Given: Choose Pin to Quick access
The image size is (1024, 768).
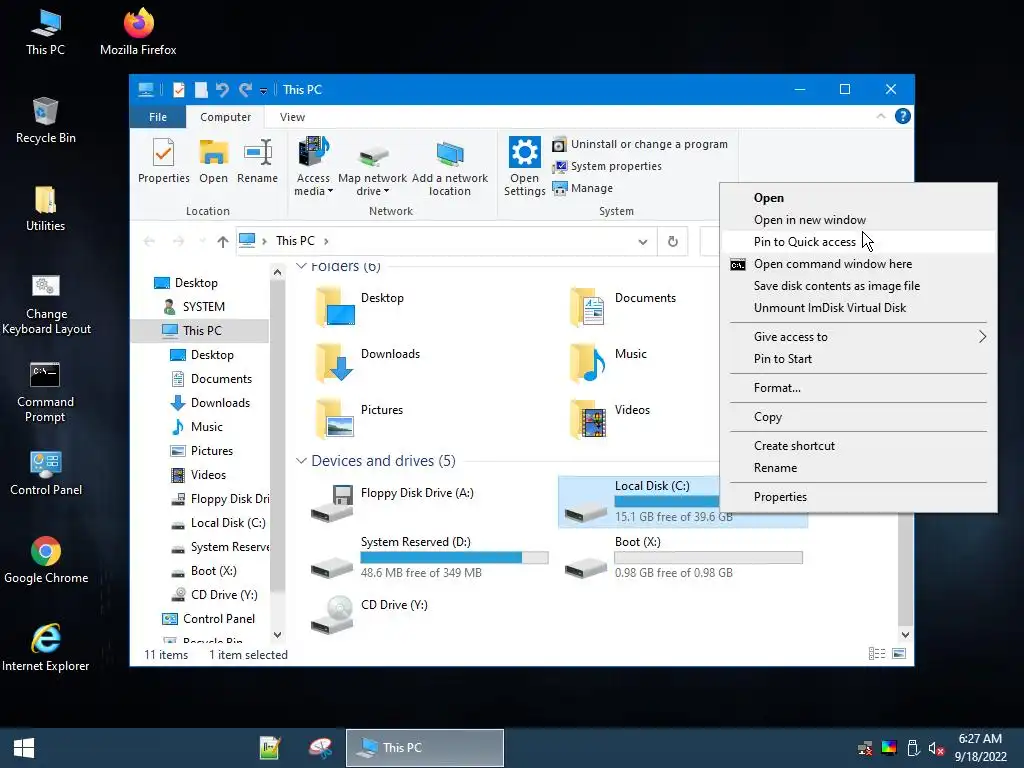Looking at the screenshot, I should point(858,242).
